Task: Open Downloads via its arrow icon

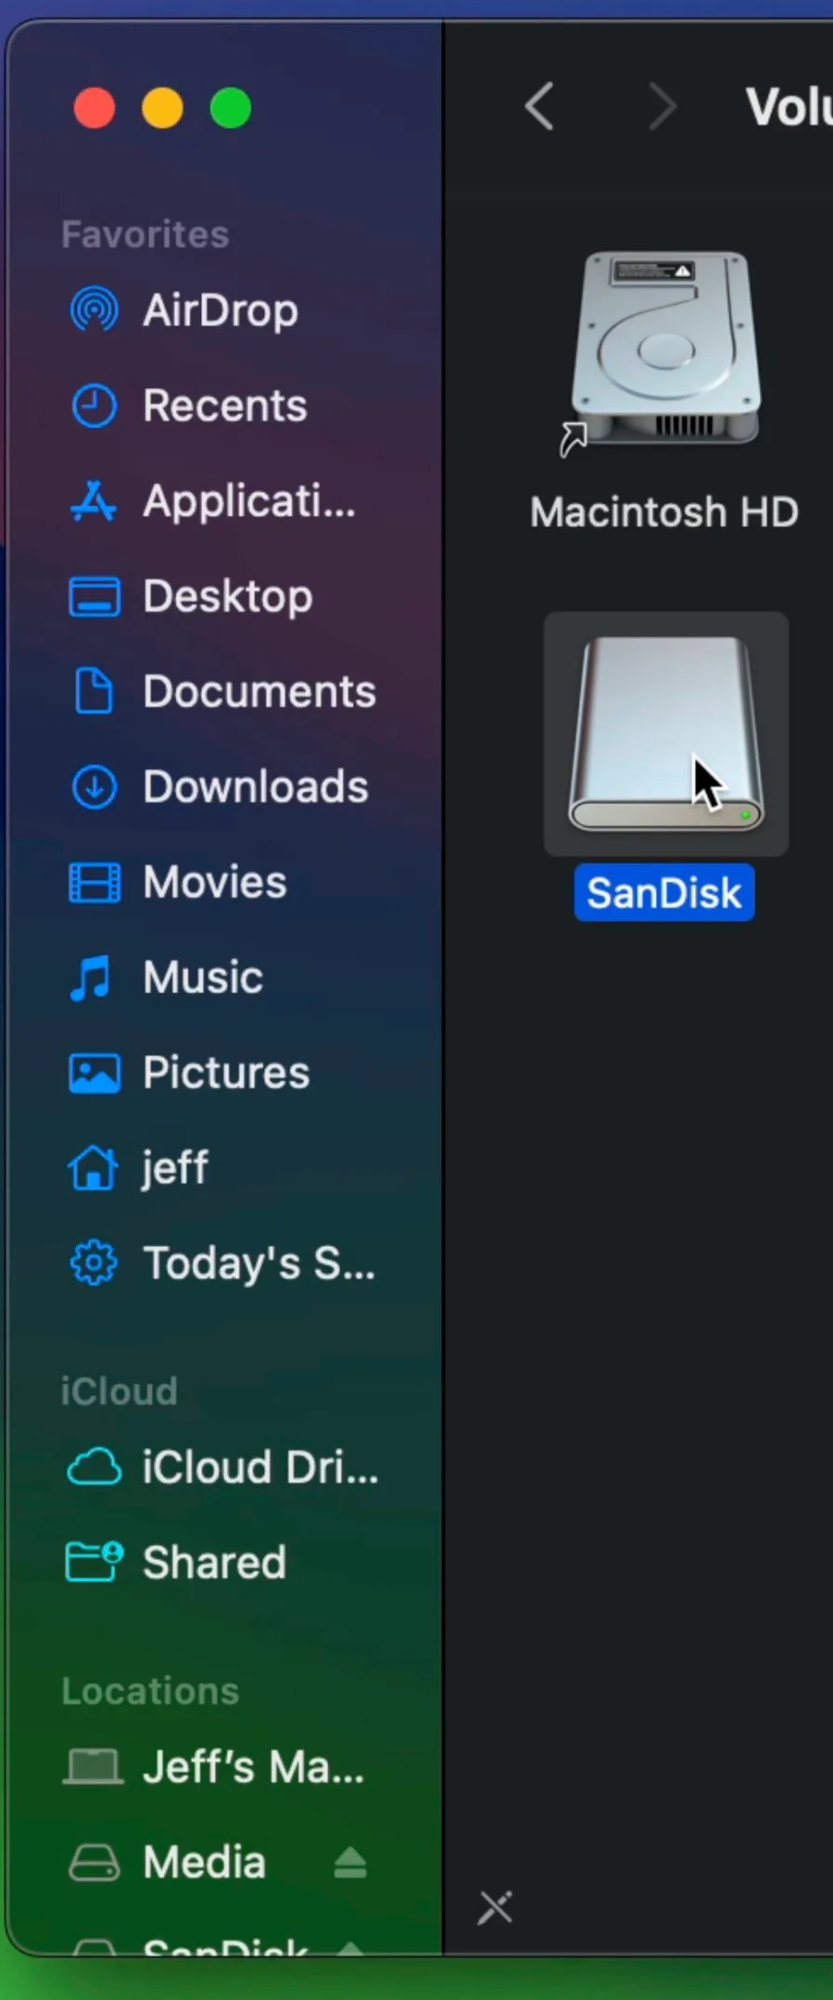Action: pos(94,787)
